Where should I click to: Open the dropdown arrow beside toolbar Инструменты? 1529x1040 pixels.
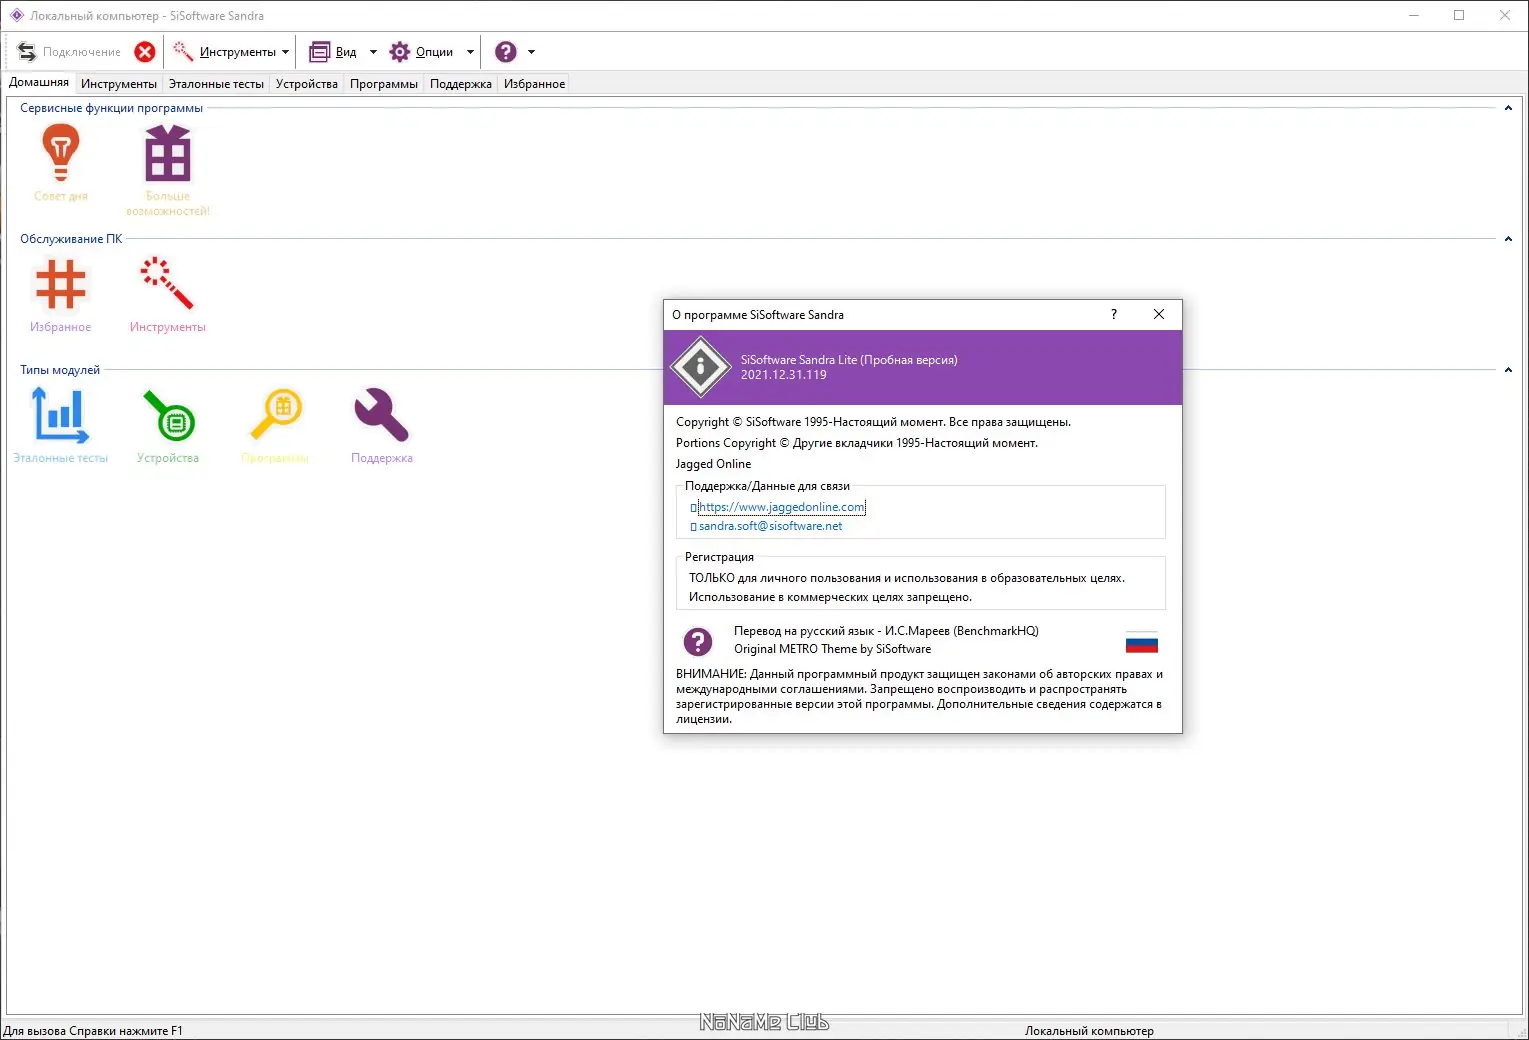click(286, 52)
